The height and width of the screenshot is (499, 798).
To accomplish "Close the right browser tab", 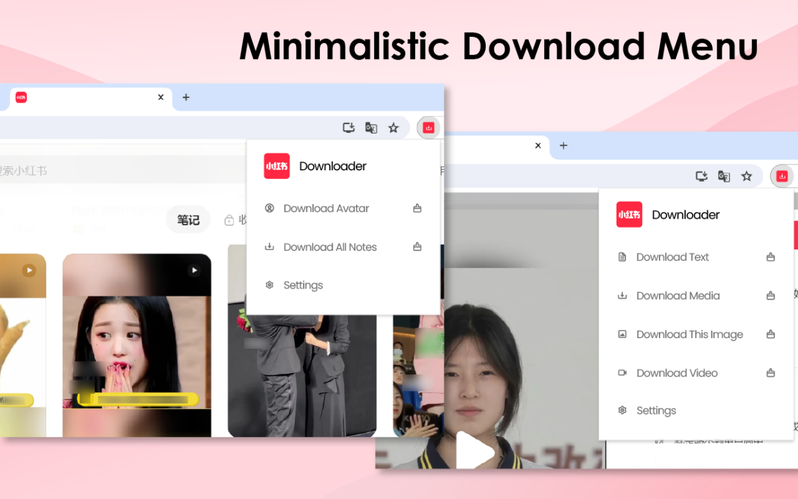I will click(x=538, y=146).
